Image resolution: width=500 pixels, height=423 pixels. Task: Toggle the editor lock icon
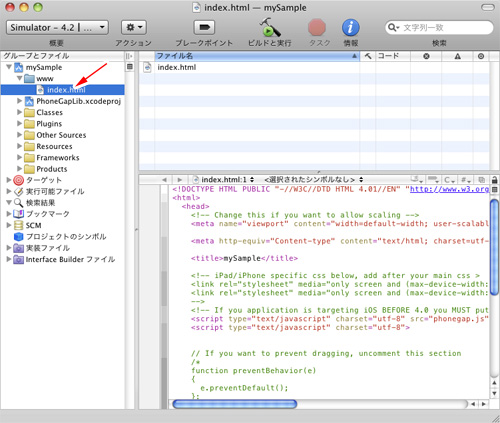495,180
